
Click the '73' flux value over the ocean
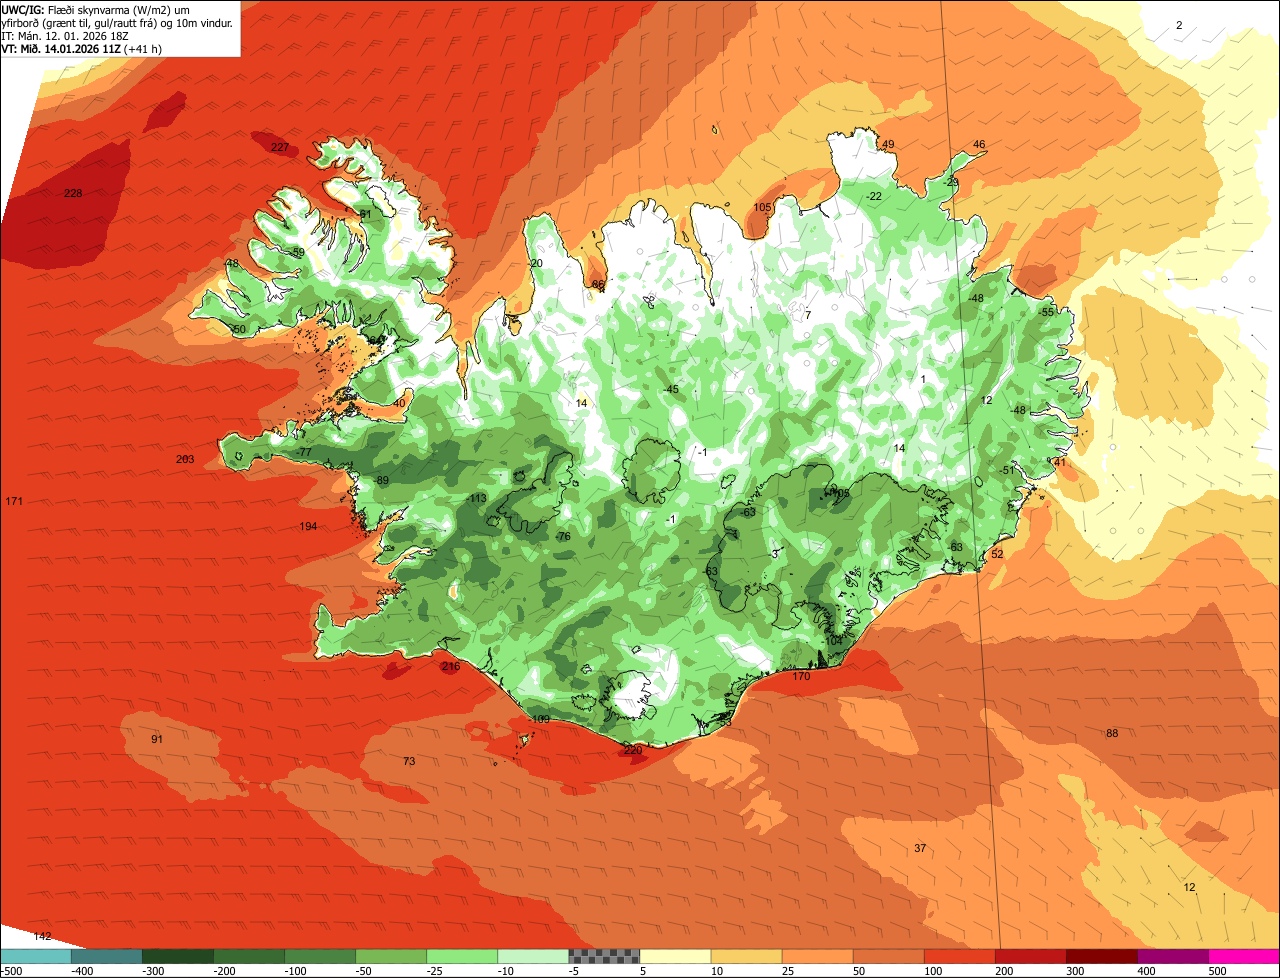[409, 761]
